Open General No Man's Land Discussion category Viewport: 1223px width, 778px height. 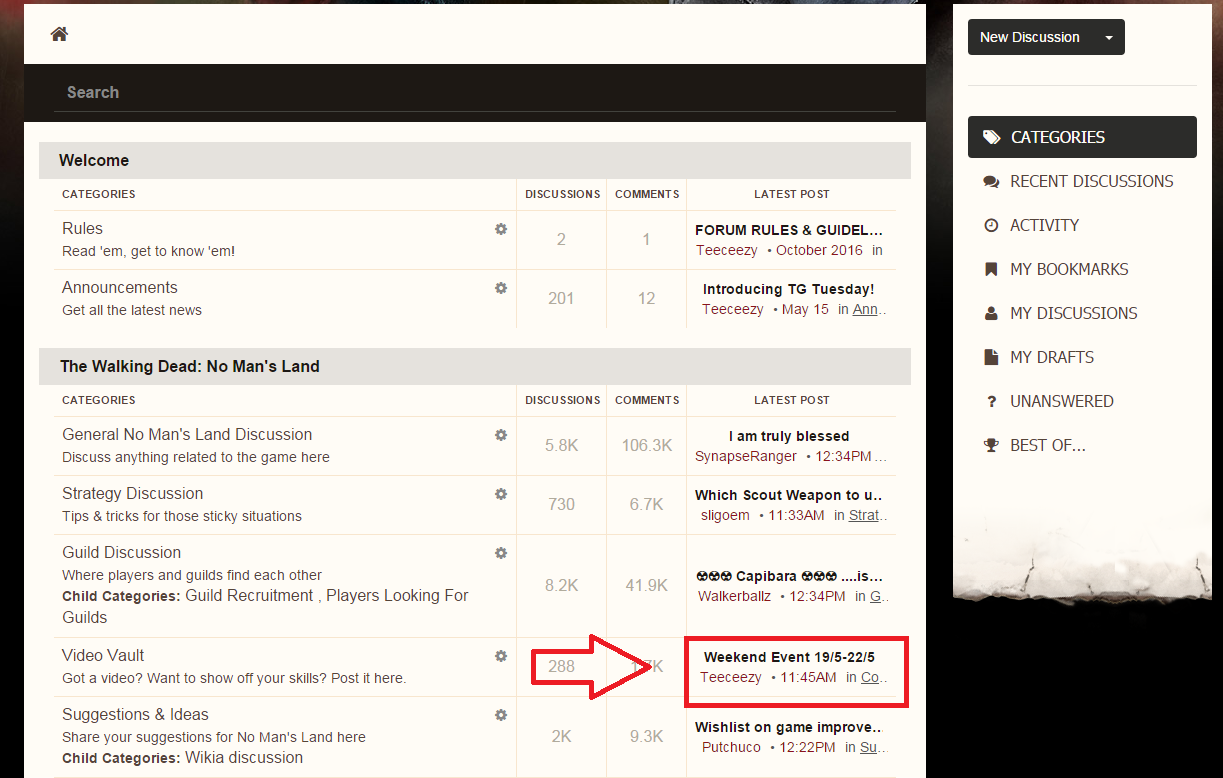click(187, 434)
